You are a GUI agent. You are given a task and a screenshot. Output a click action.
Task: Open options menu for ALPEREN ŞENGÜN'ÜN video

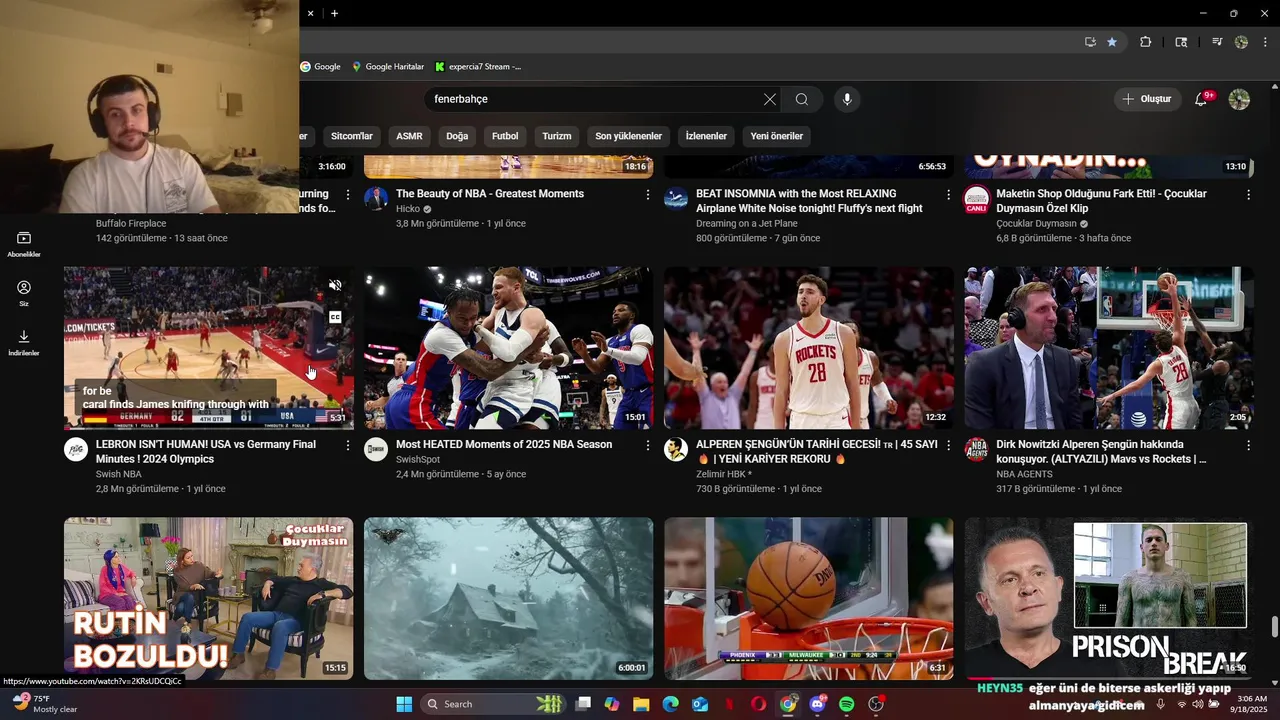tap(948, 445)
